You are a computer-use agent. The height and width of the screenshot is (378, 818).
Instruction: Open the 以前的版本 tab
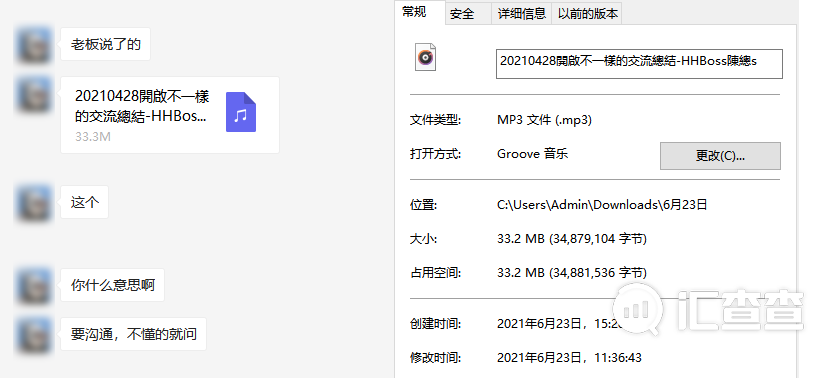[x=587, y=14]
